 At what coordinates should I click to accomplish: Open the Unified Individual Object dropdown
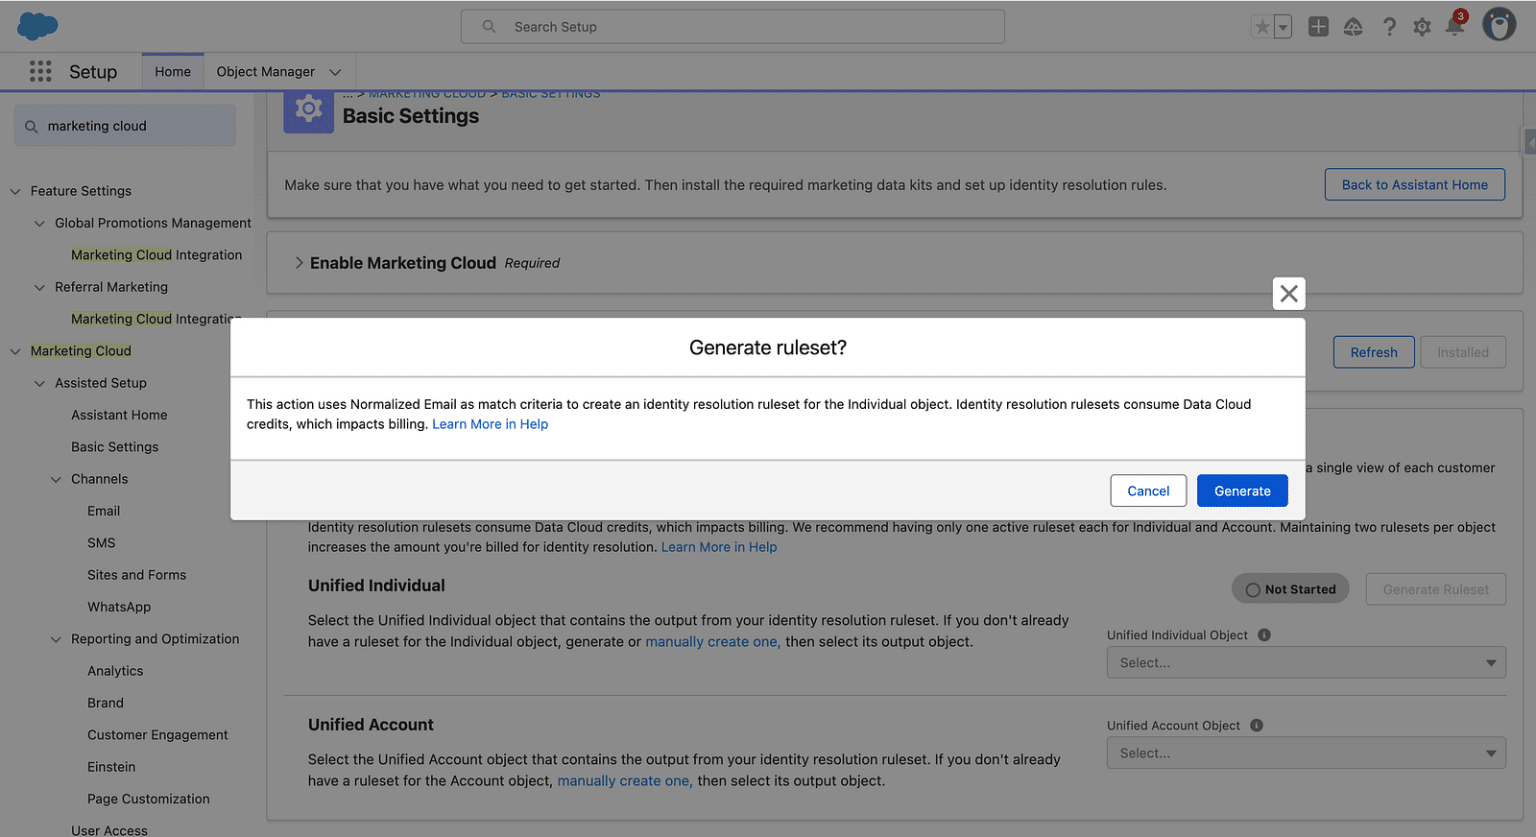coord(1306,663)
